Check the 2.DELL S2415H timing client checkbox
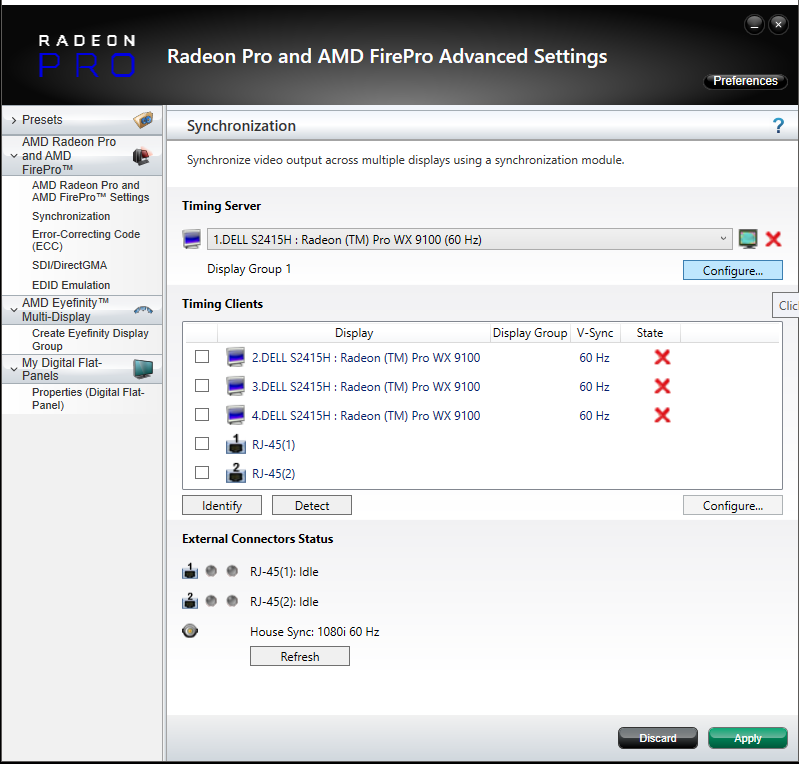The width and height of the screenshot is (799, 764). [202, 356]
